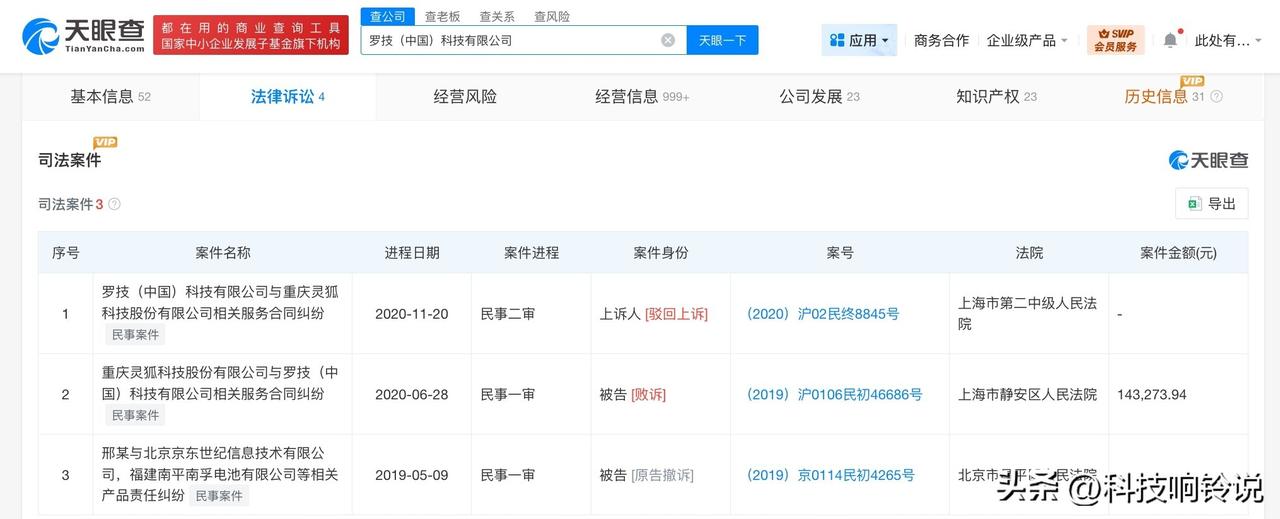Image resolution: width=1280 pixels, height=519 pixels.
Task: Switch to the 法律诉讼 tab
Action: (287, 97)
